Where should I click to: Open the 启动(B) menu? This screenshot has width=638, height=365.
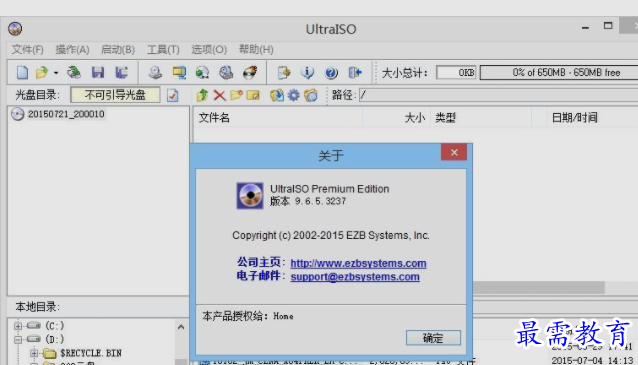pyautogui.click(x=118, y=50)
